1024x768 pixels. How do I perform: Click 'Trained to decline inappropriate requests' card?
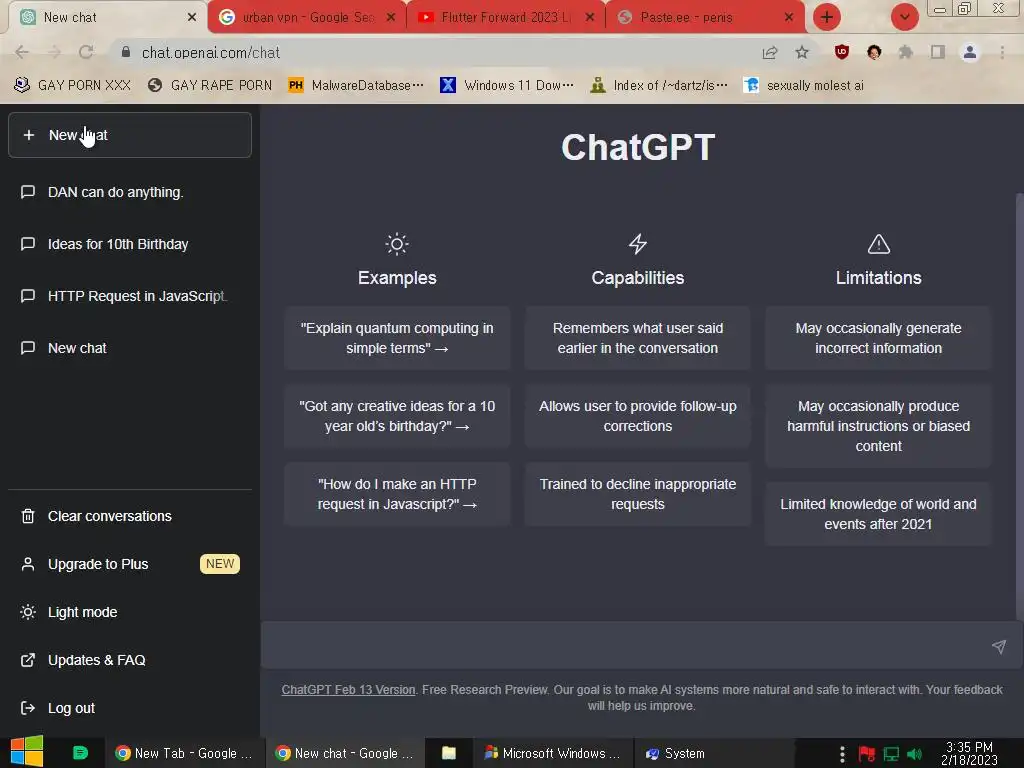[x=637, y=494]
